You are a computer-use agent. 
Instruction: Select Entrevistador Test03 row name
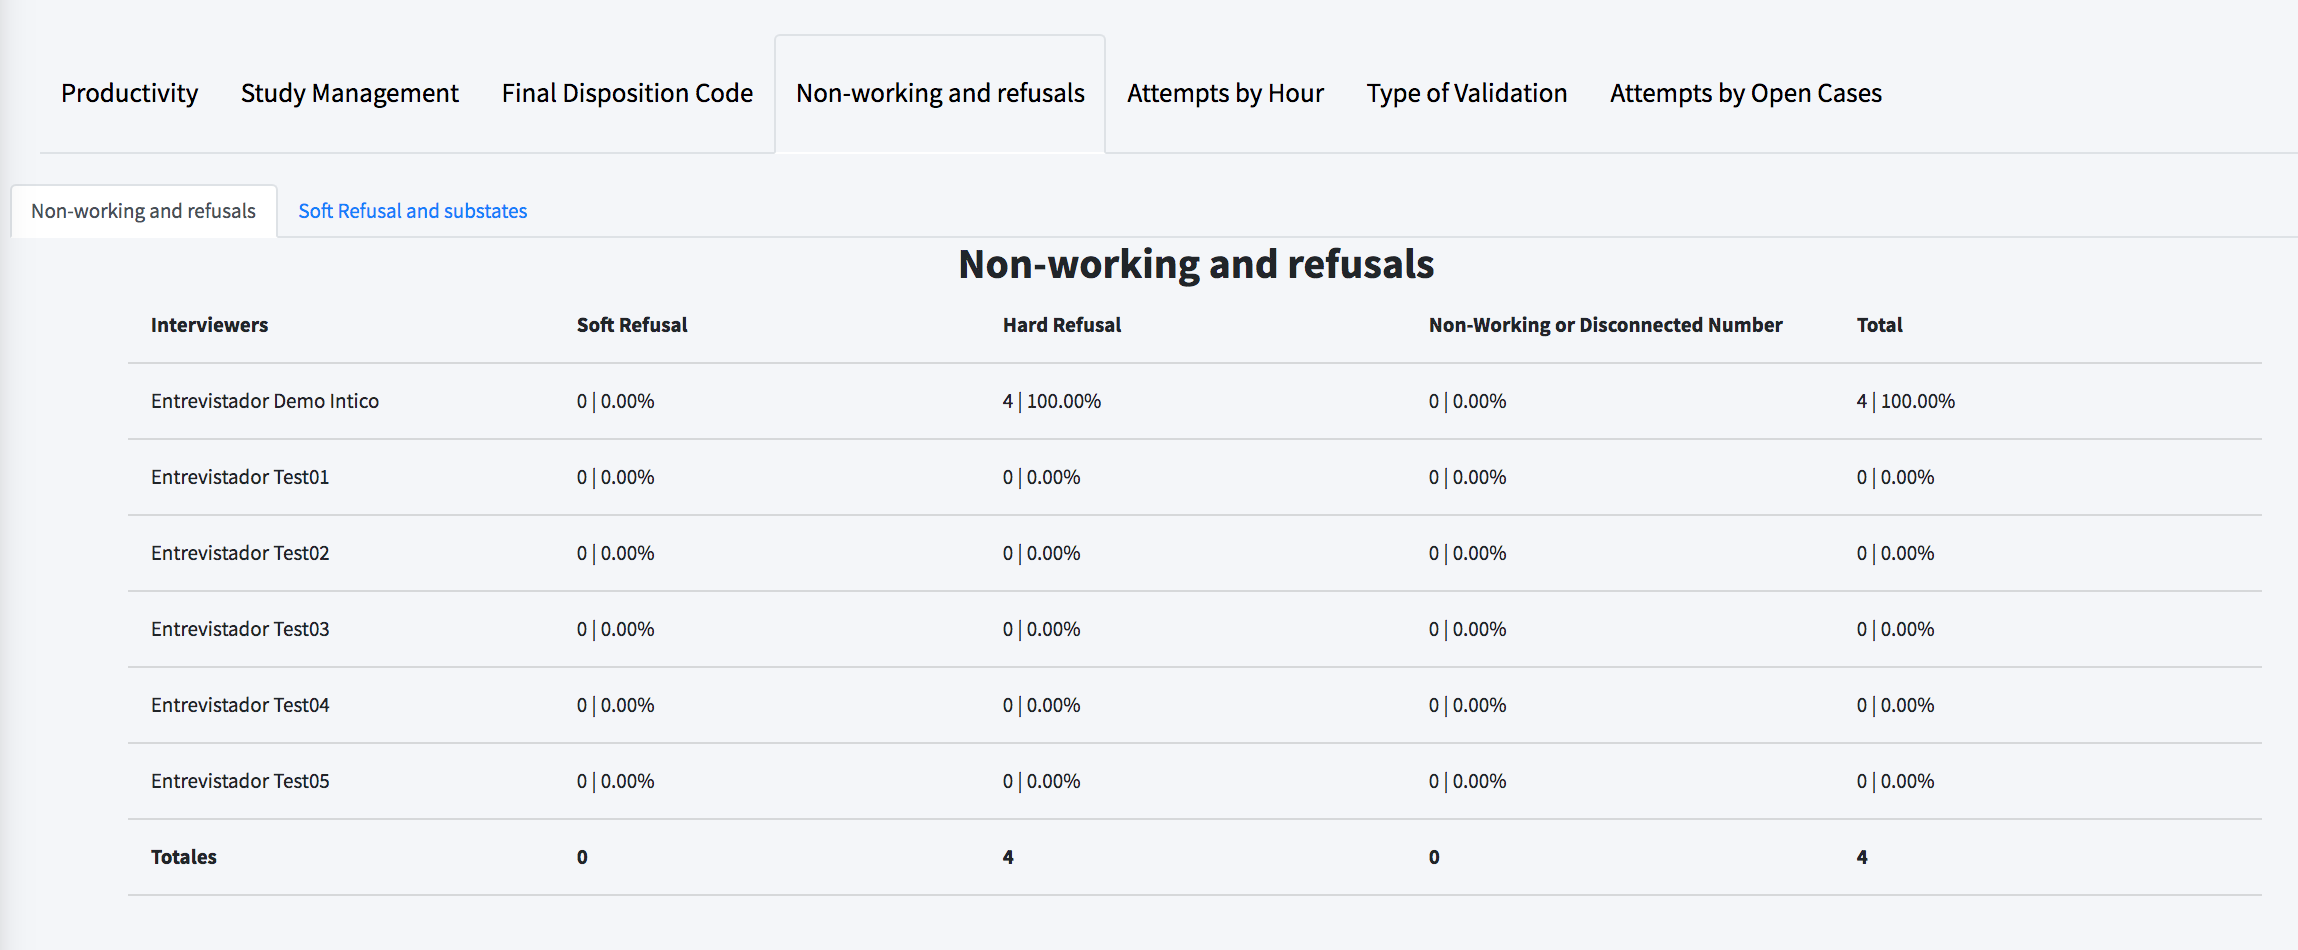tap(240, 629)
